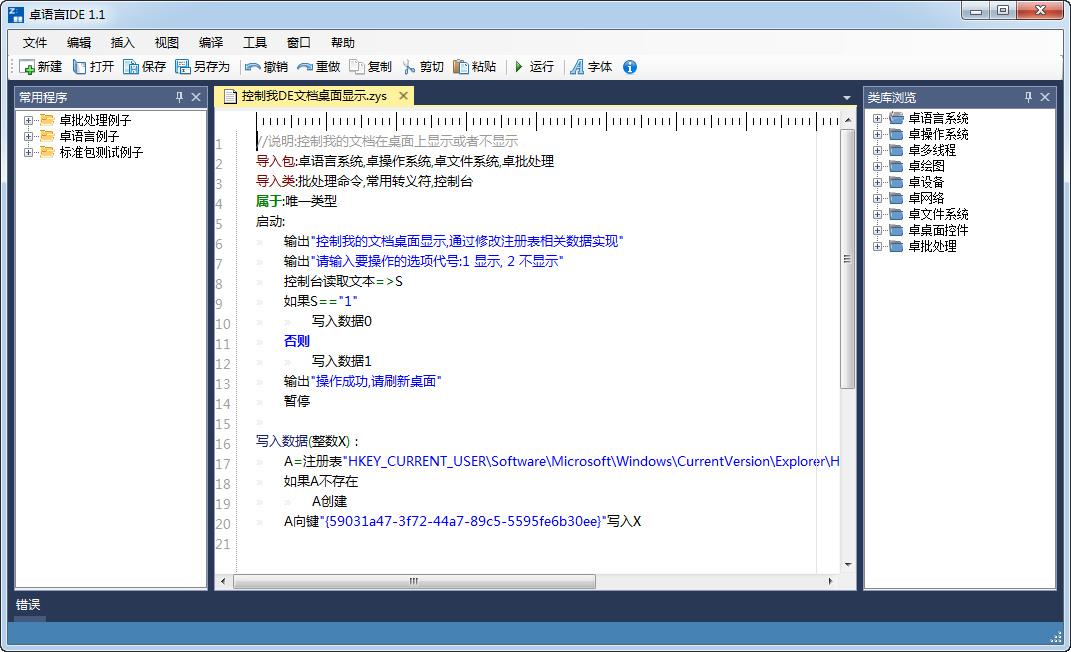
Task: Expand the 卓操作系统 library node
Action: tap(878, 134)
